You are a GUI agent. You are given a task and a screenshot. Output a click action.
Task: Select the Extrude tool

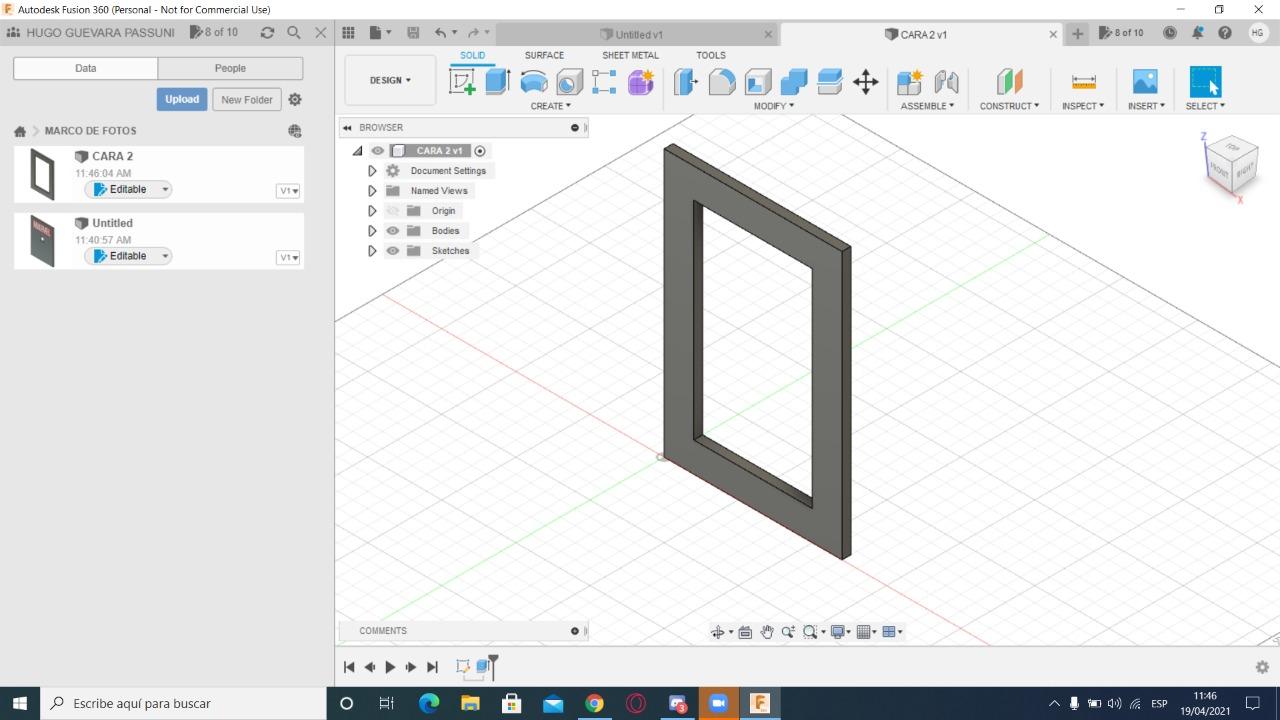coord(498,82)
